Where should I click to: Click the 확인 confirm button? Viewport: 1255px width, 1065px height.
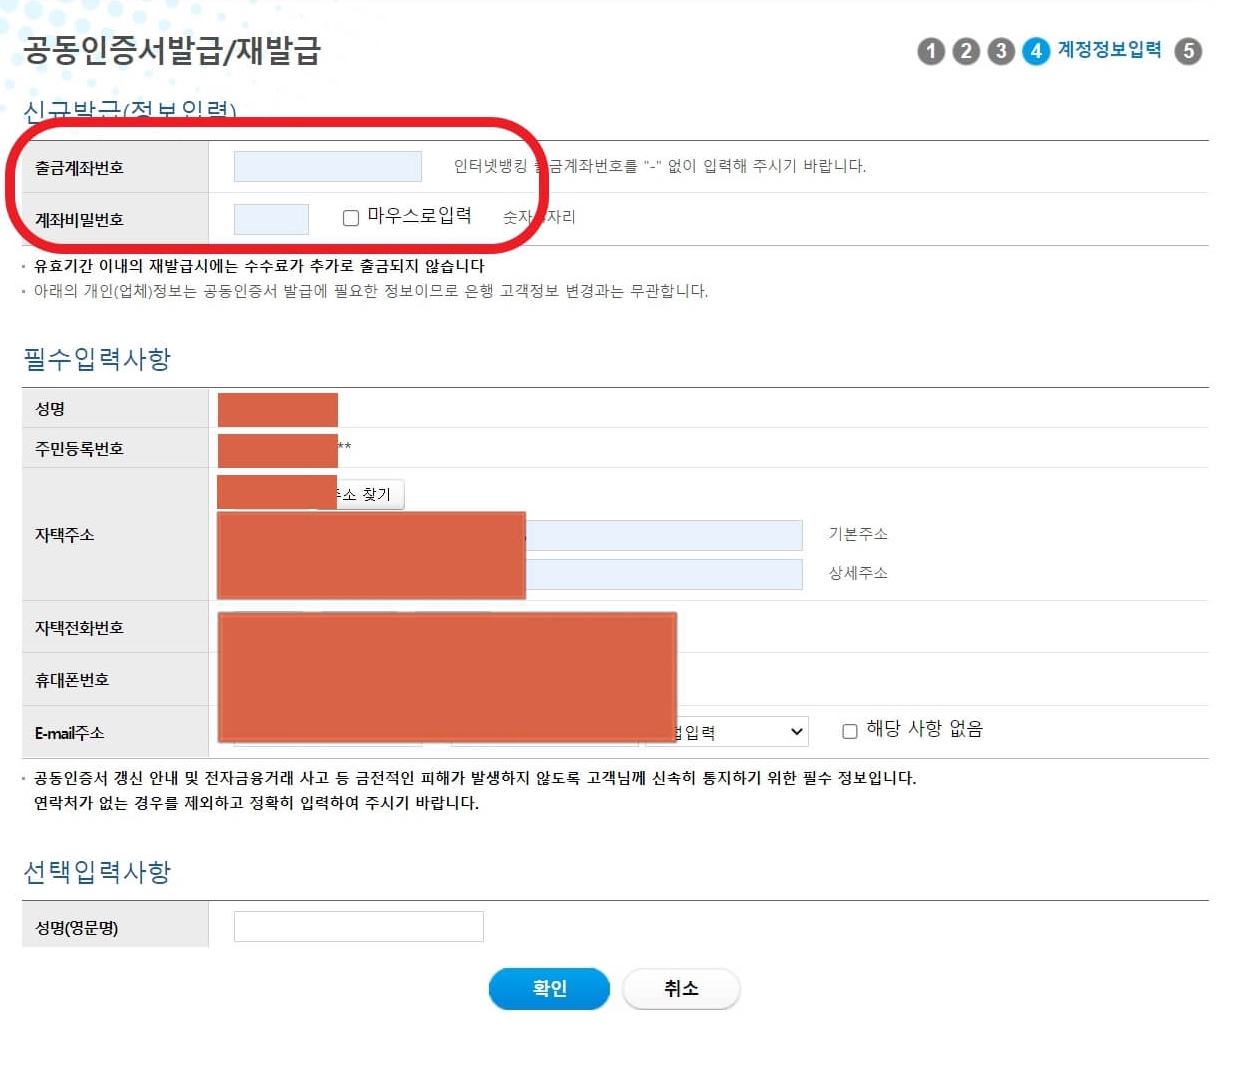click(x=549, y=988)
